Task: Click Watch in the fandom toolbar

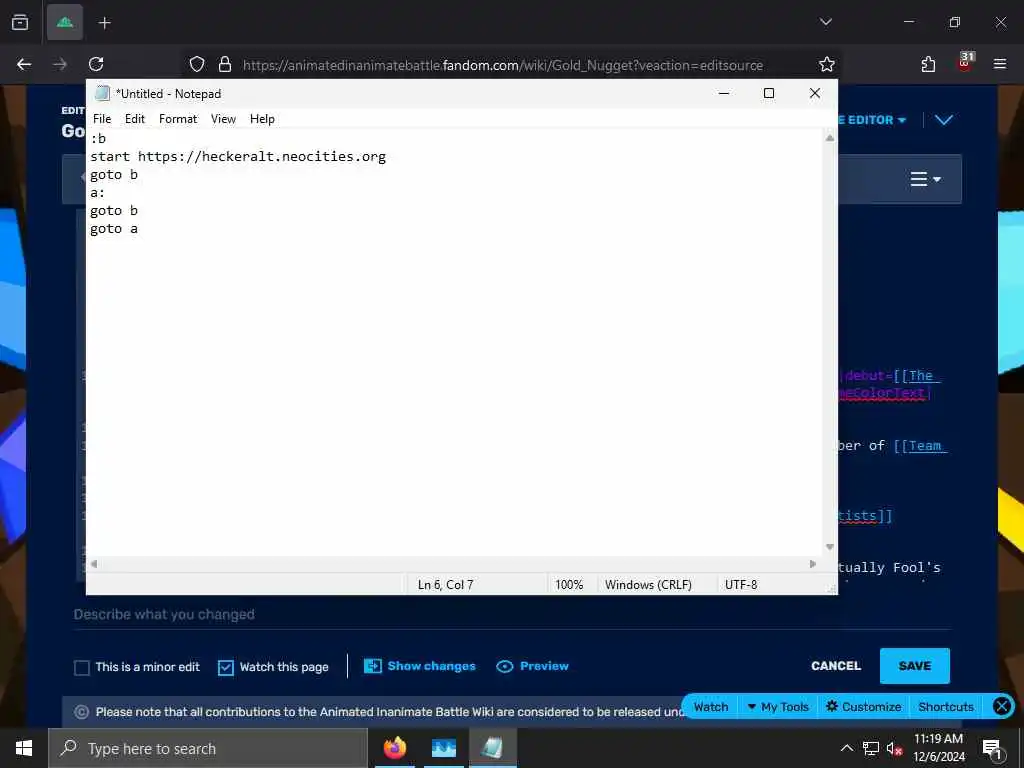Action: pyautogui.click(x=711, y=707)
